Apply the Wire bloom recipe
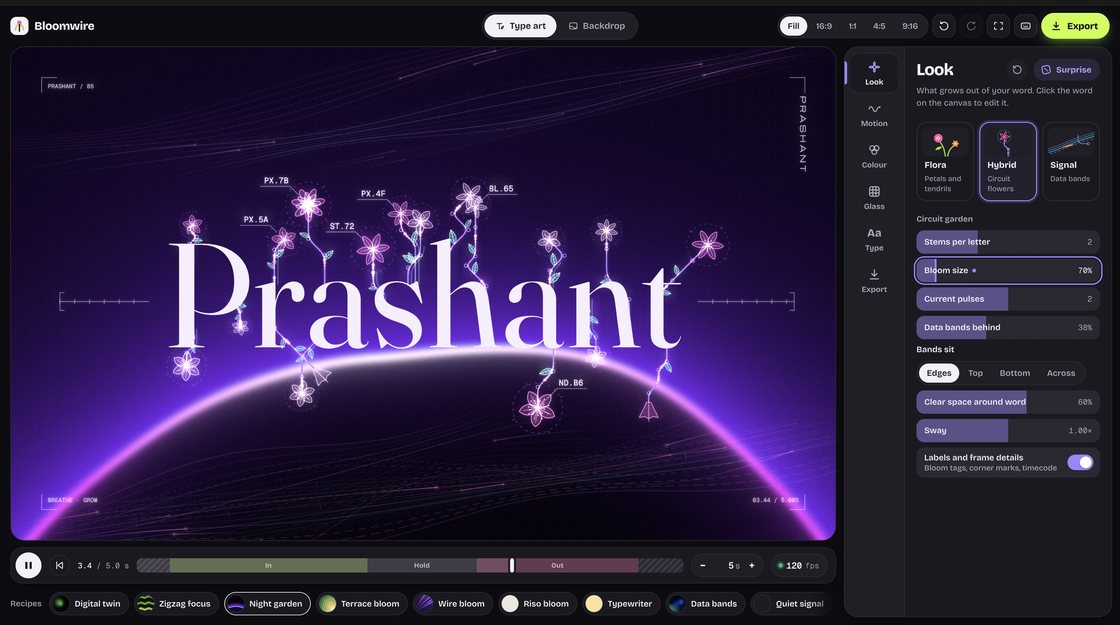Viewport: 1120px width, 625px height. (x=453, y=604)
